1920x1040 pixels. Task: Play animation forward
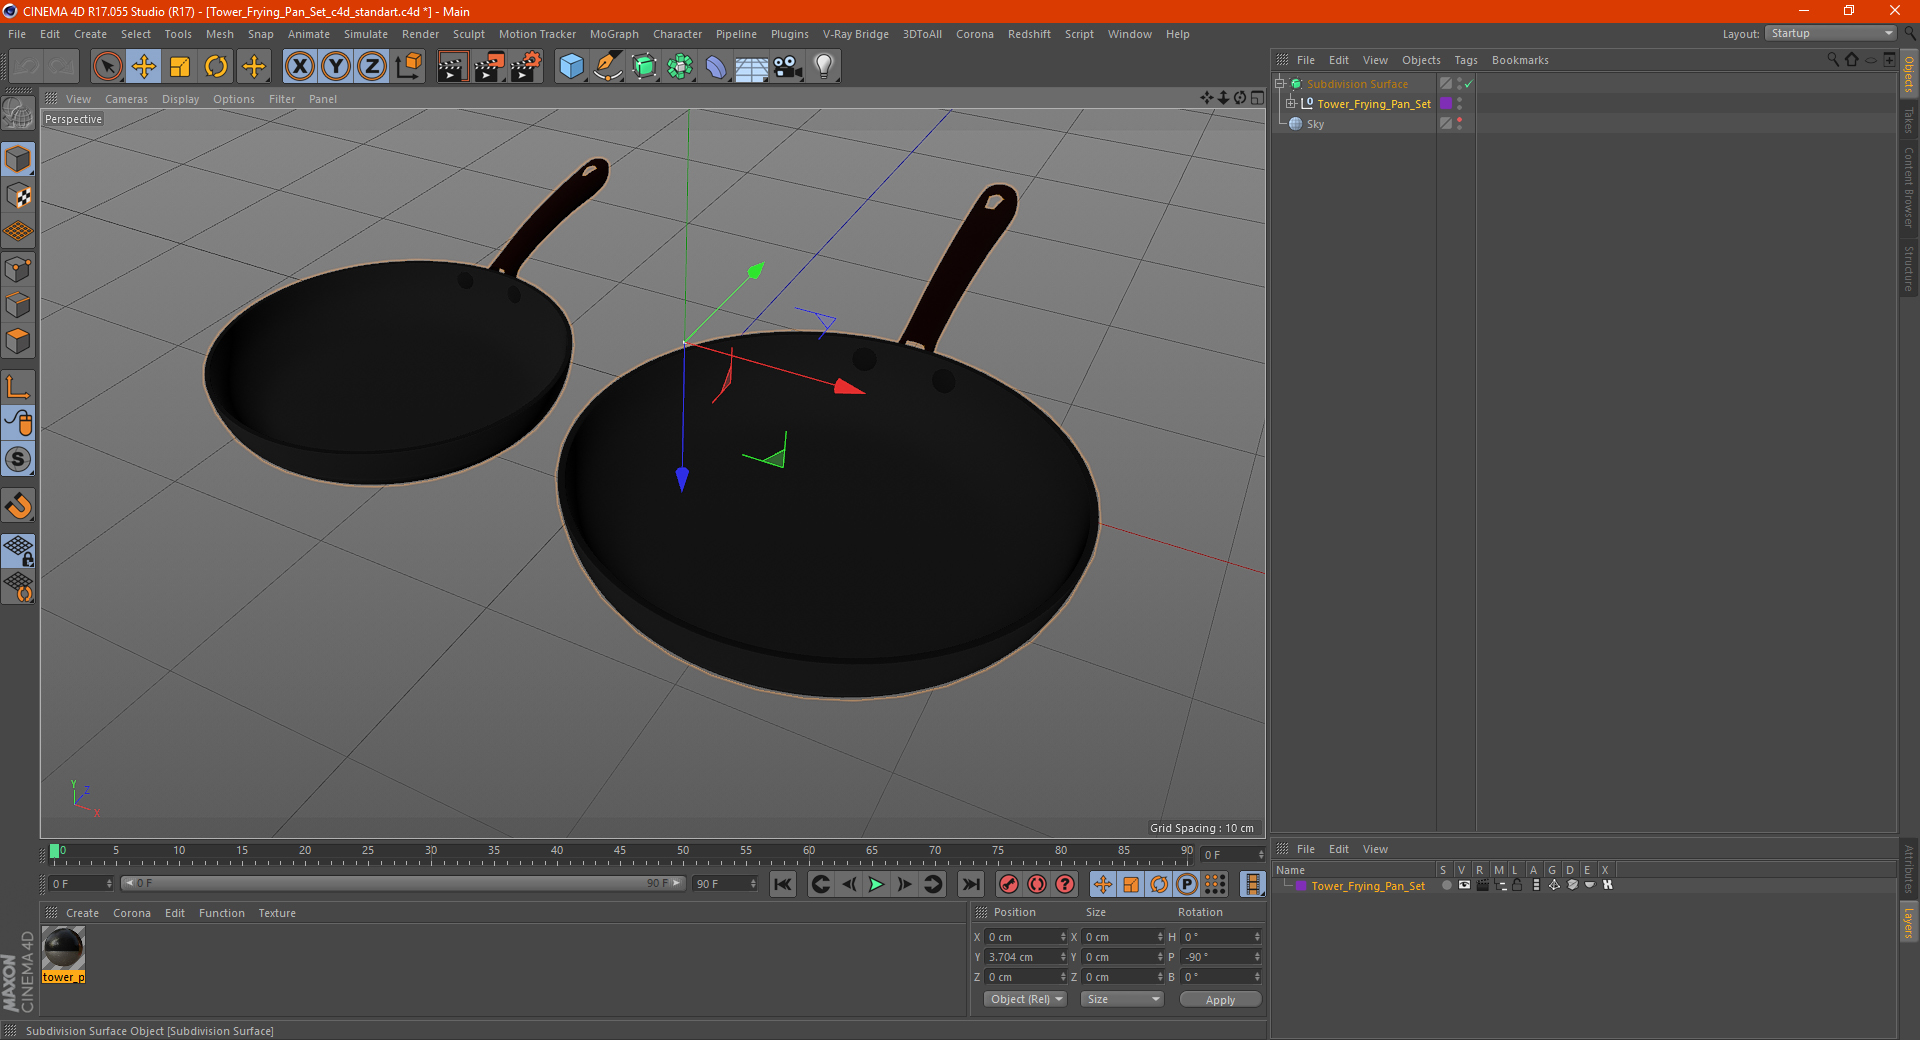click(x=876, y=884)
